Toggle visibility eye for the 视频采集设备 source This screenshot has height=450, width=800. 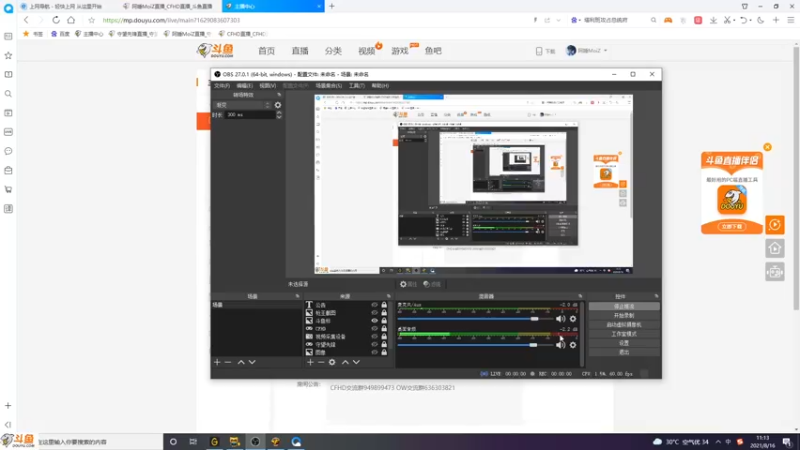[x=374, y=336]
